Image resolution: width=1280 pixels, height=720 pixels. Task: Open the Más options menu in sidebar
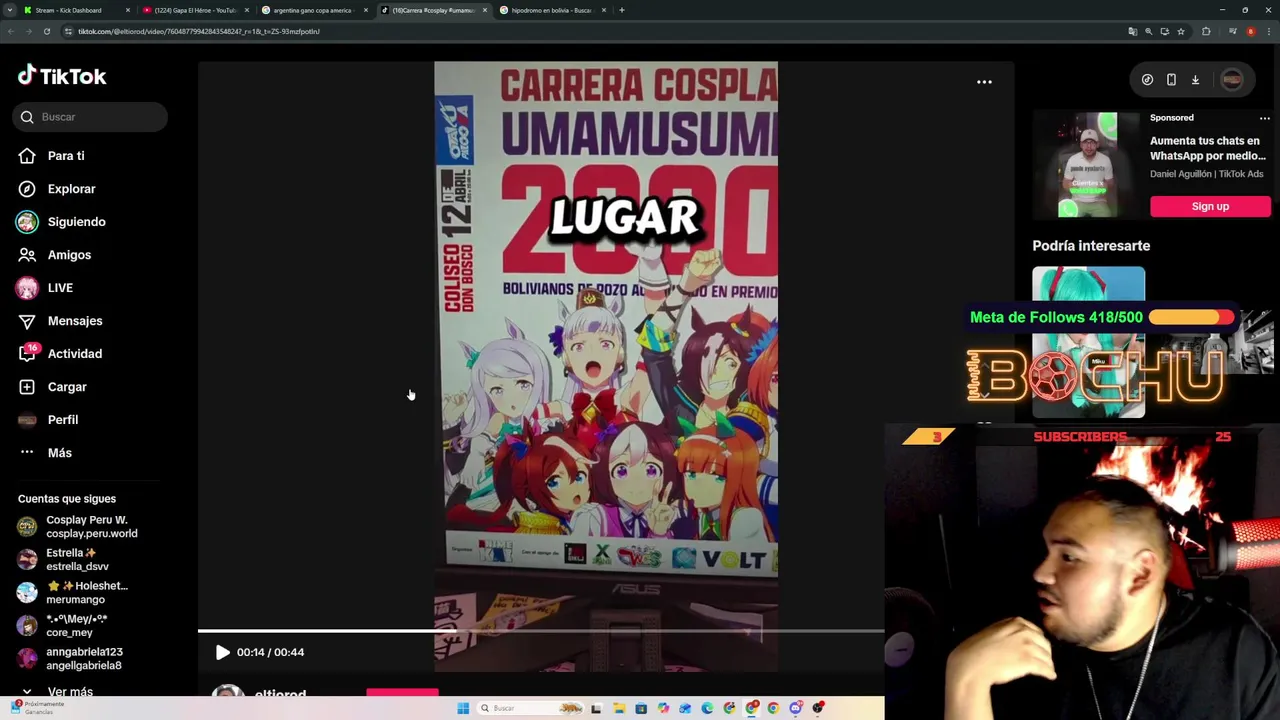click(60, 453)
